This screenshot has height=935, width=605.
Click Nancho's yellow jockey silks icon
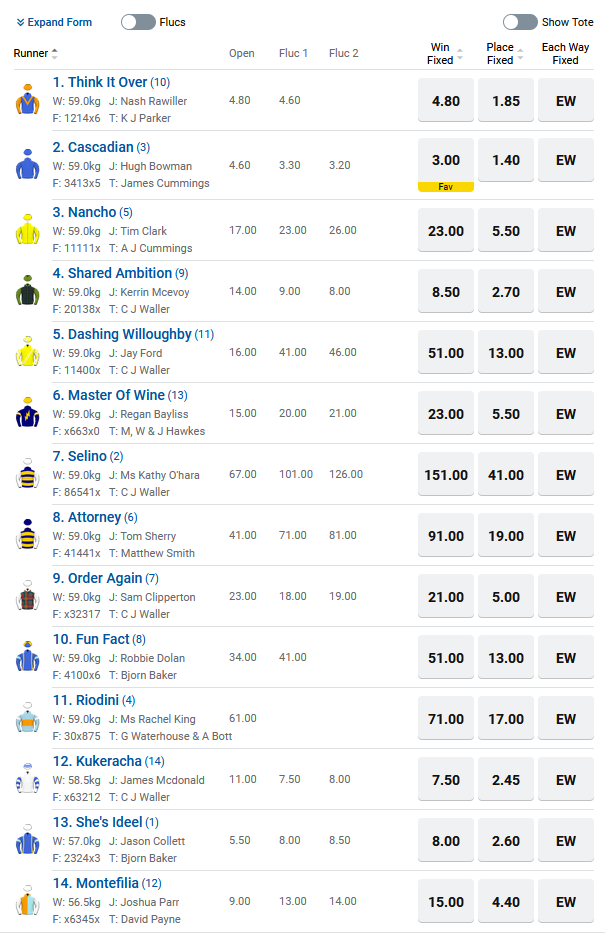click(x=26, y=230)
